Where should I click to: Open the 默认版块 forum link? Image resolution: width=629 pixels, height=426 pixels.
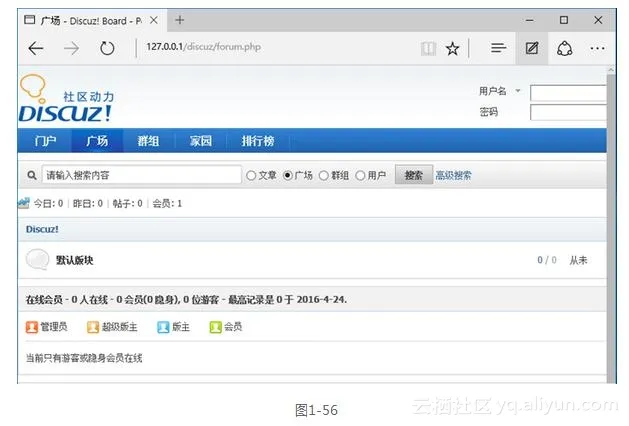point(75,260)
